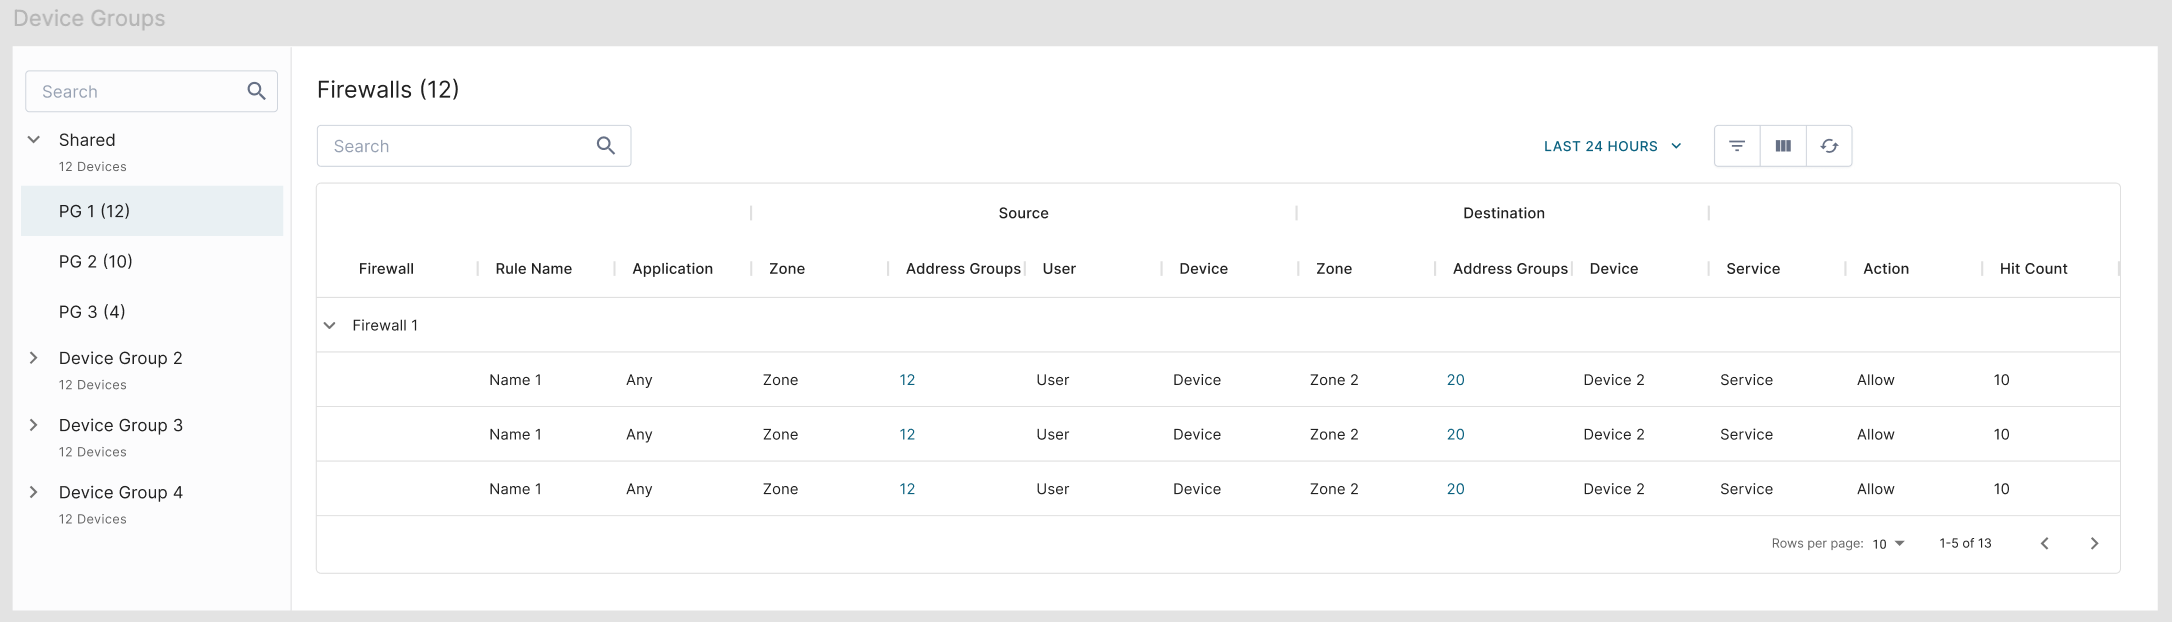
Task: Click Zone 2 in the first rule row
Action: [1334, 380]
